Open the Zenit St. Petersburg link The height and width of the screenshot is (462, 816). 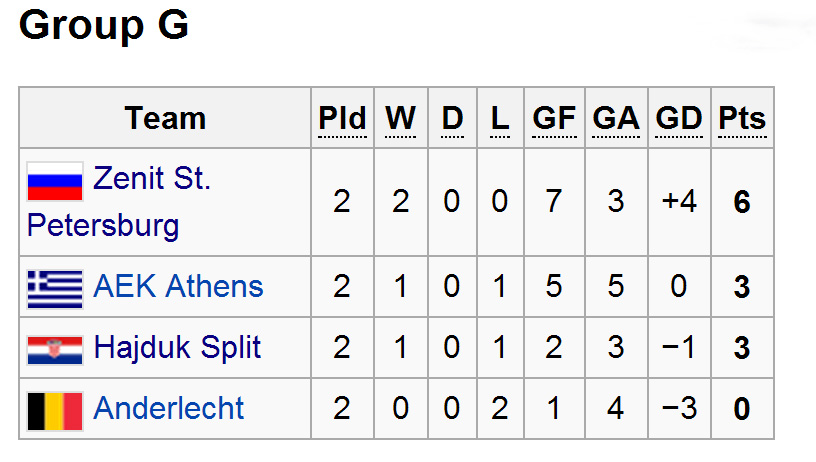point(152,180)
